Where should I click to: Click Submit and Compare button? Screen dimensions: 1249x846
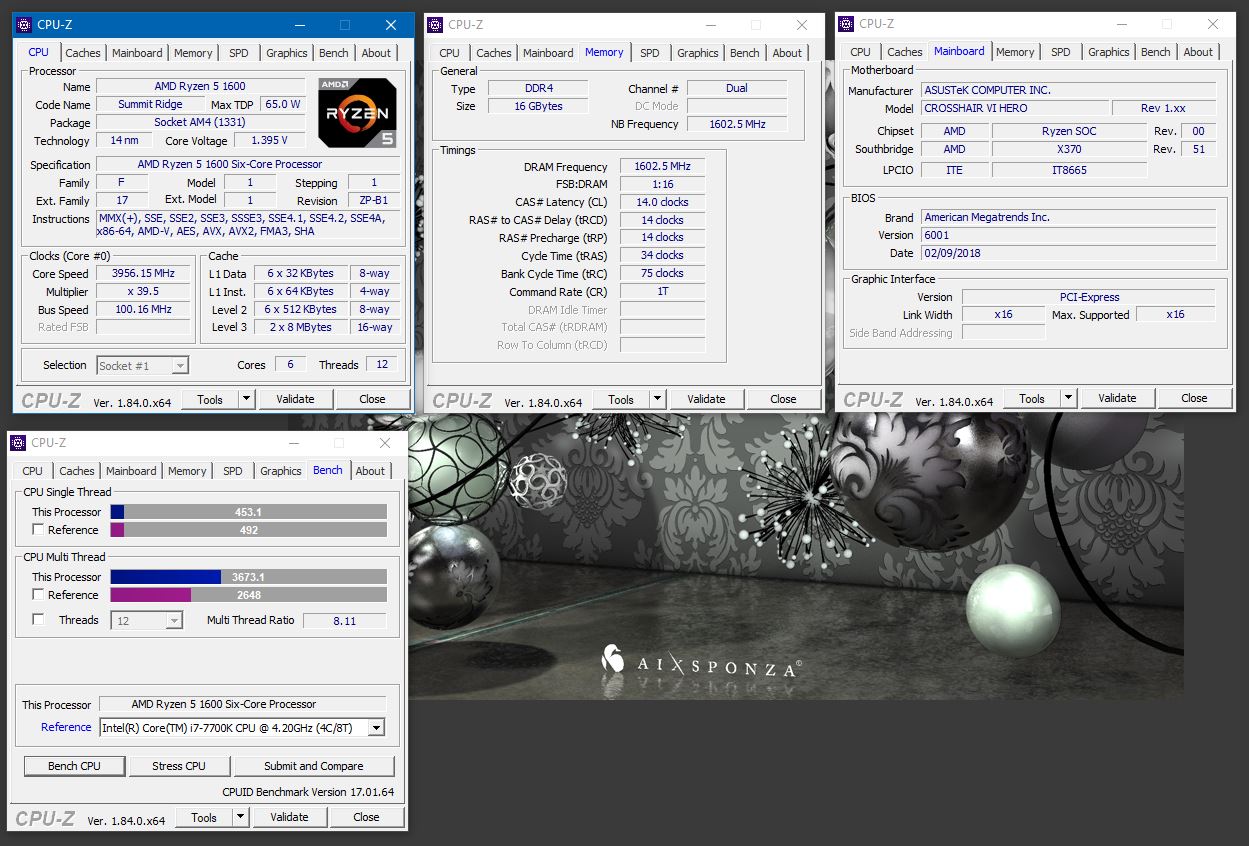click(314, 766)
